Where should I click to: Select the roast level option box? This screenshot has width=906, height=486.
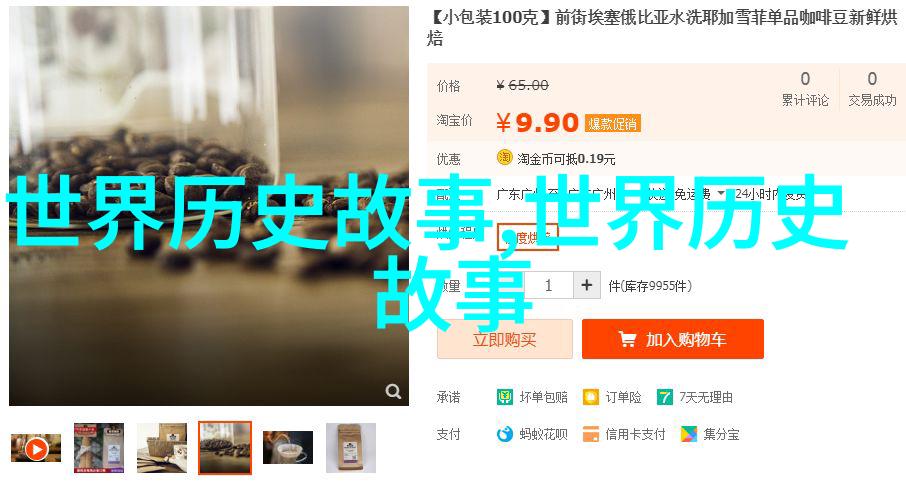pos(527,238)
